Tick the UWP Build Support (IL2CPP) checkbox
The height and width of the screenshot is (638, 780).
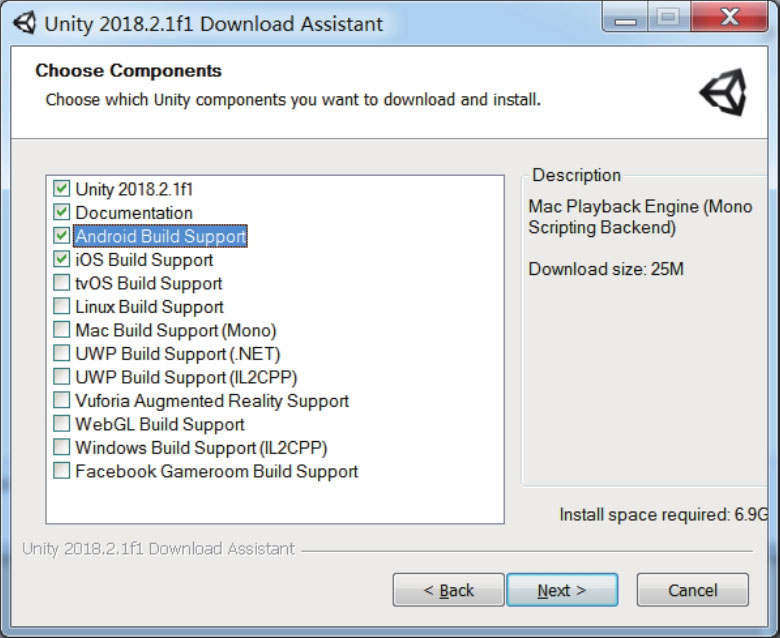pyautogui.click(x=61, y=376)
